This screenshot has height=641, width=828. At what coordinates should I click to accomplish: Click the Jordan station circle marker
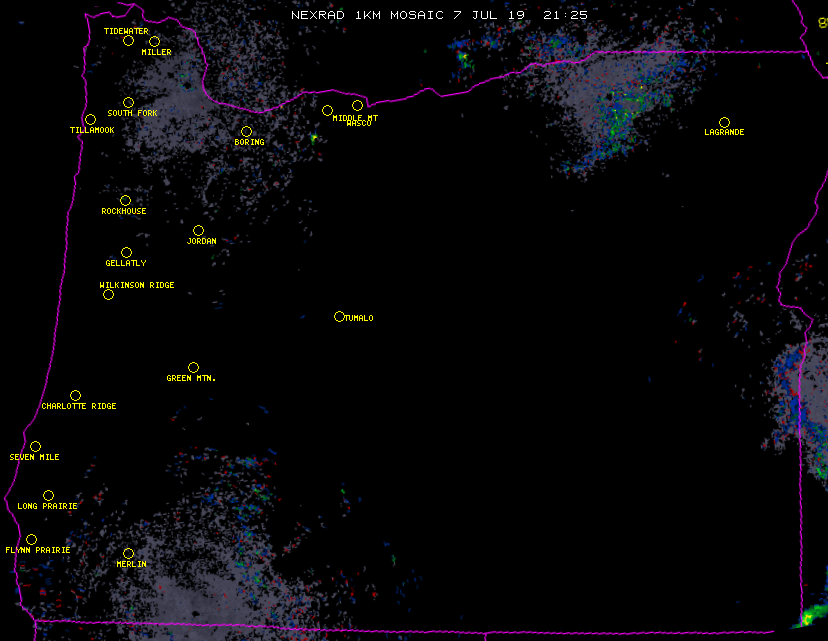pos(198,231)
